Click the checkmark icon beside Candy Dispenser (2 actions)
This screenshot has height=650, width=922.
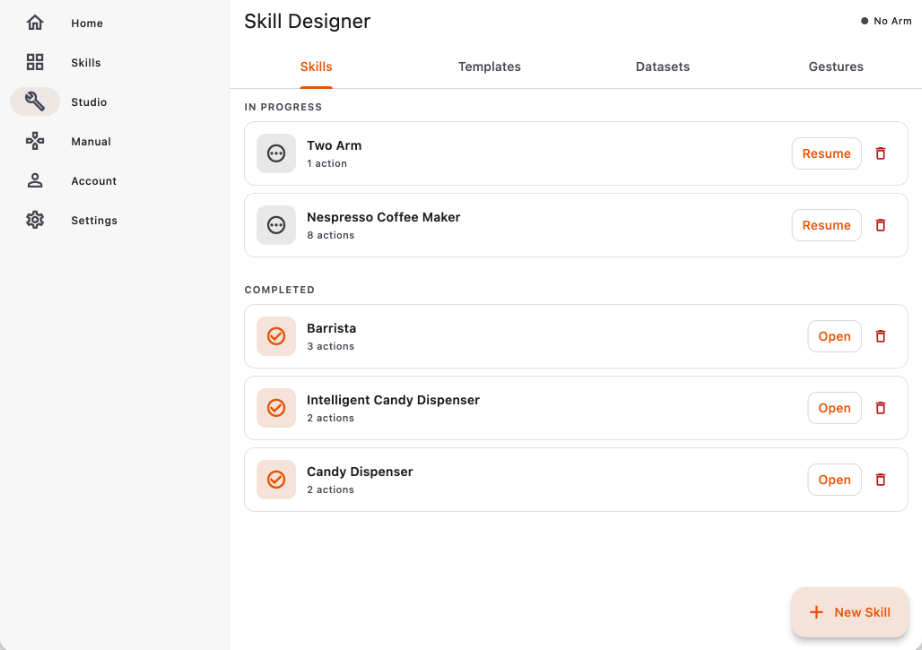pyautogui.click(x=276, y=480)
